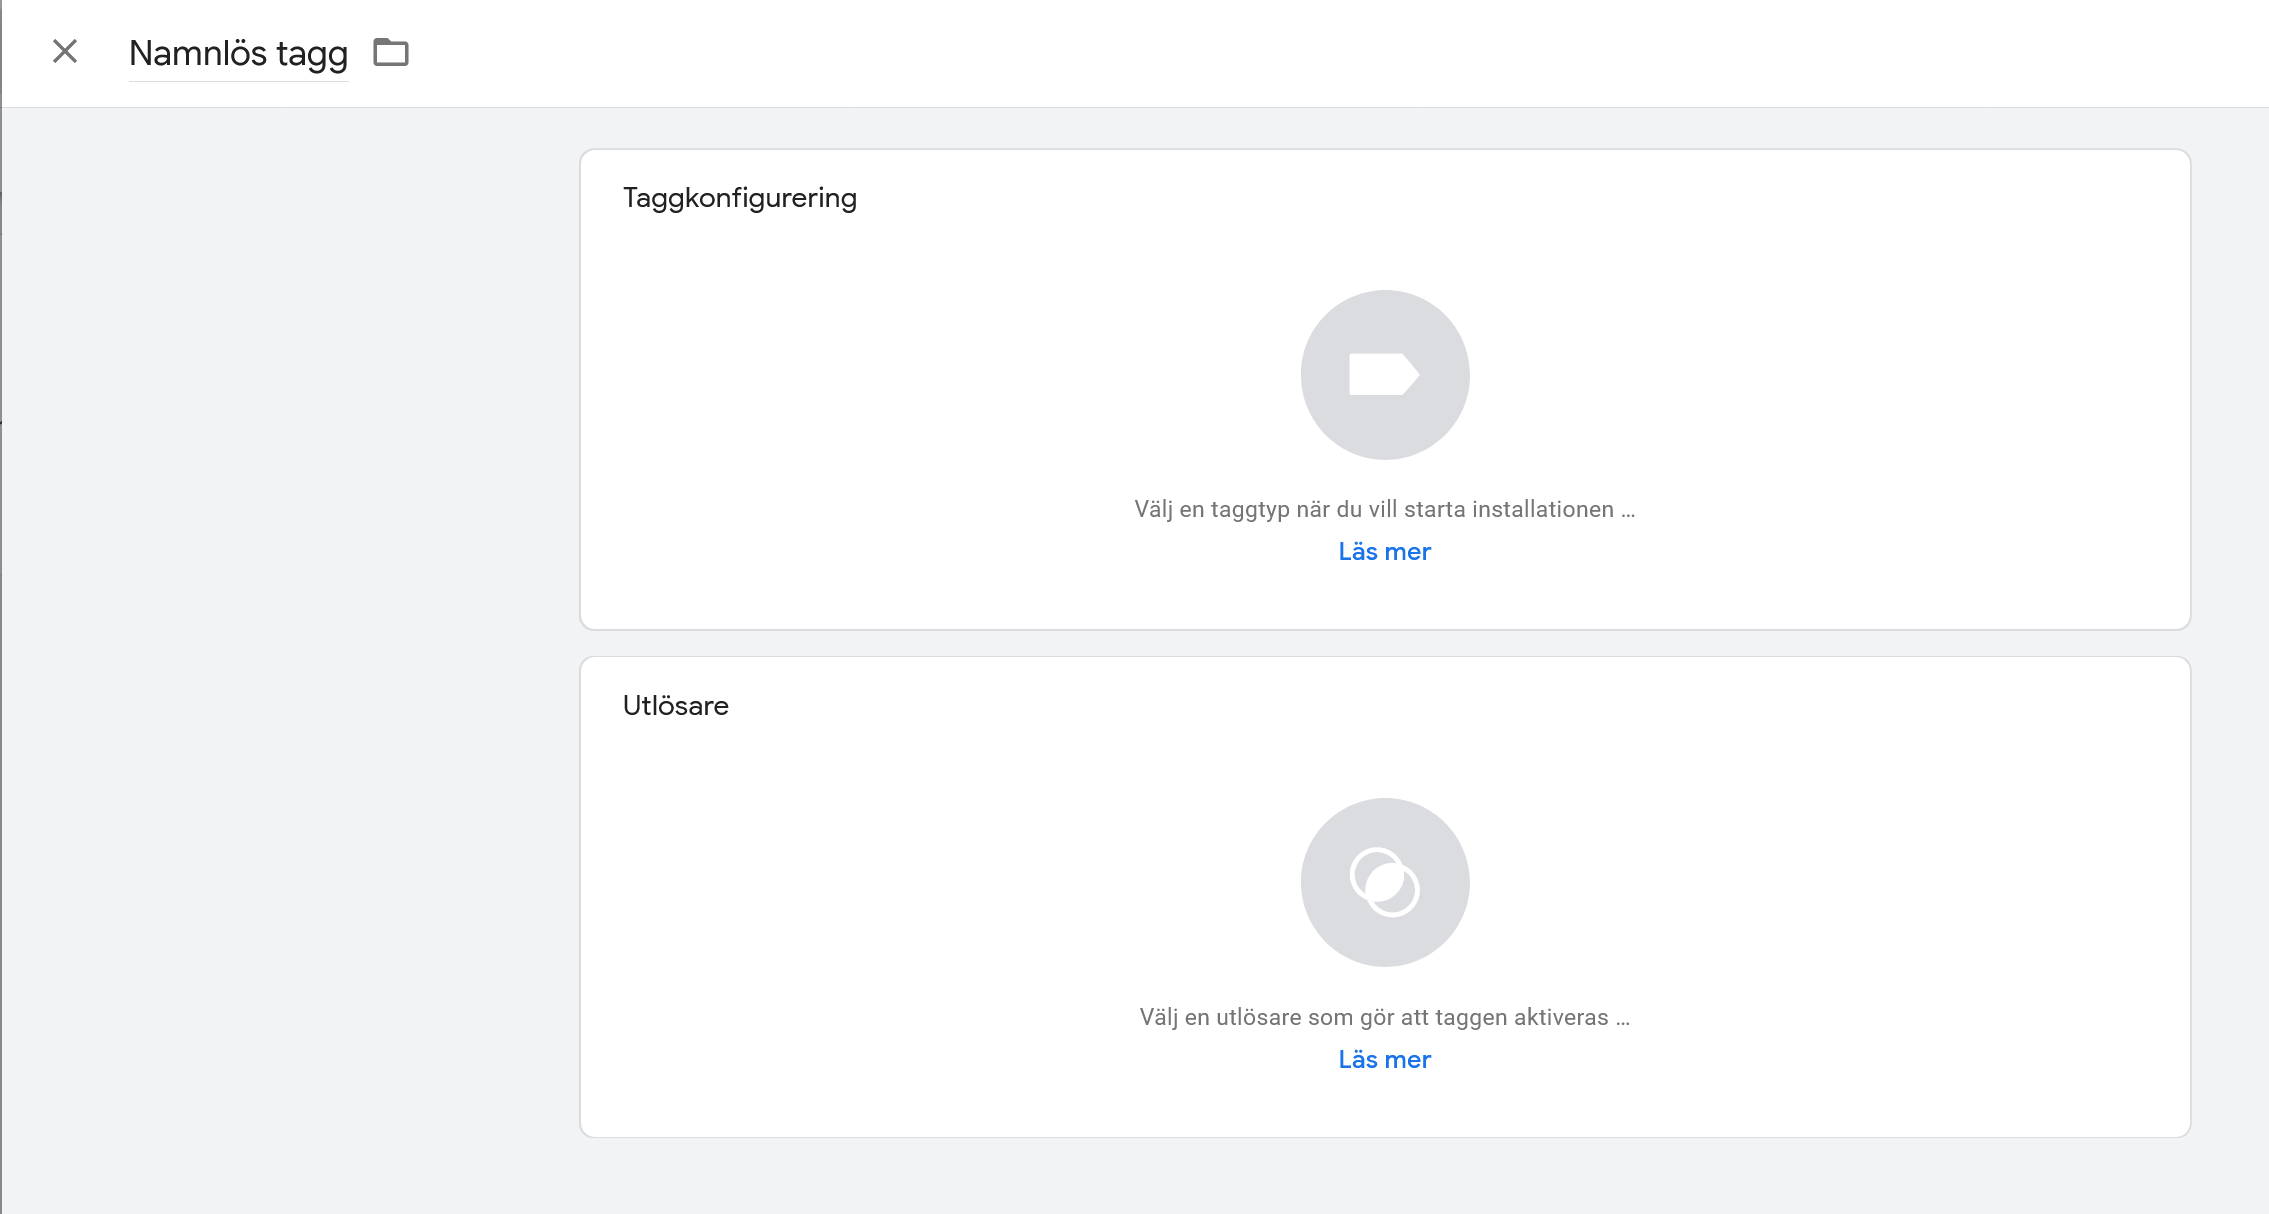Dismiss the editor via the close icon
The image size is (2269, 1214).
coord(66,52)
